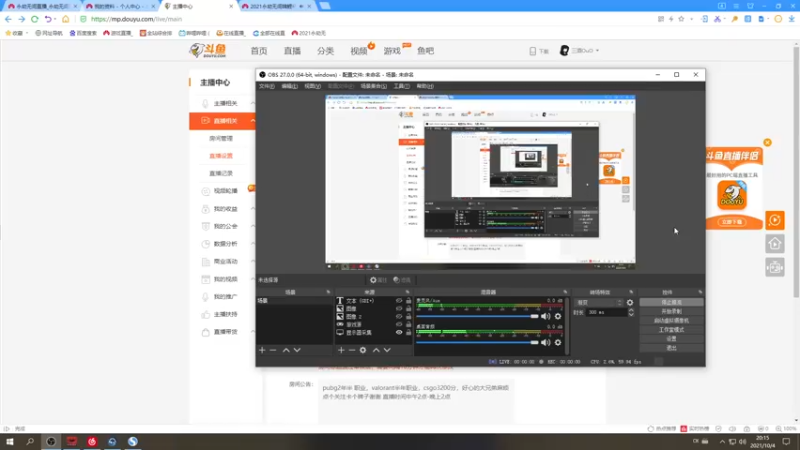Open transition properties gear icon
Viewport: 800px width, 450px height.
tap(630, 303)
